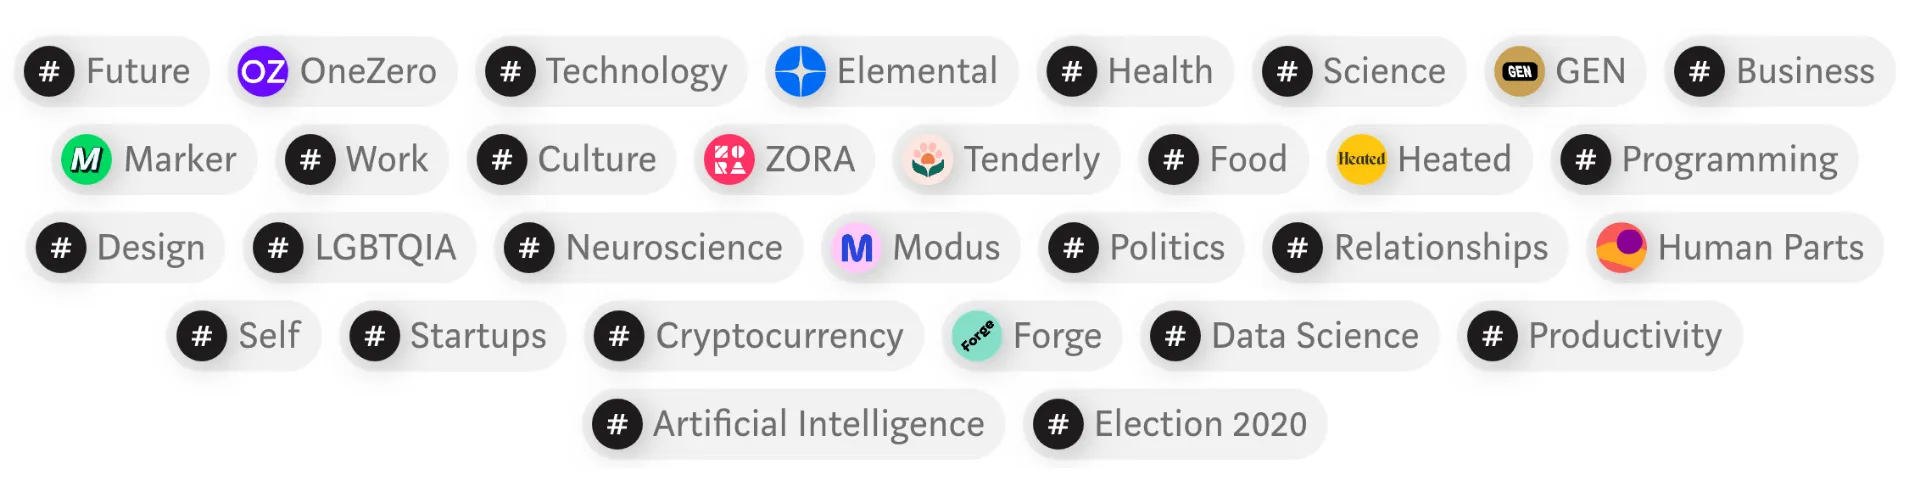
Task: Click the Tenderly flower icon
Action: (927, 160)
